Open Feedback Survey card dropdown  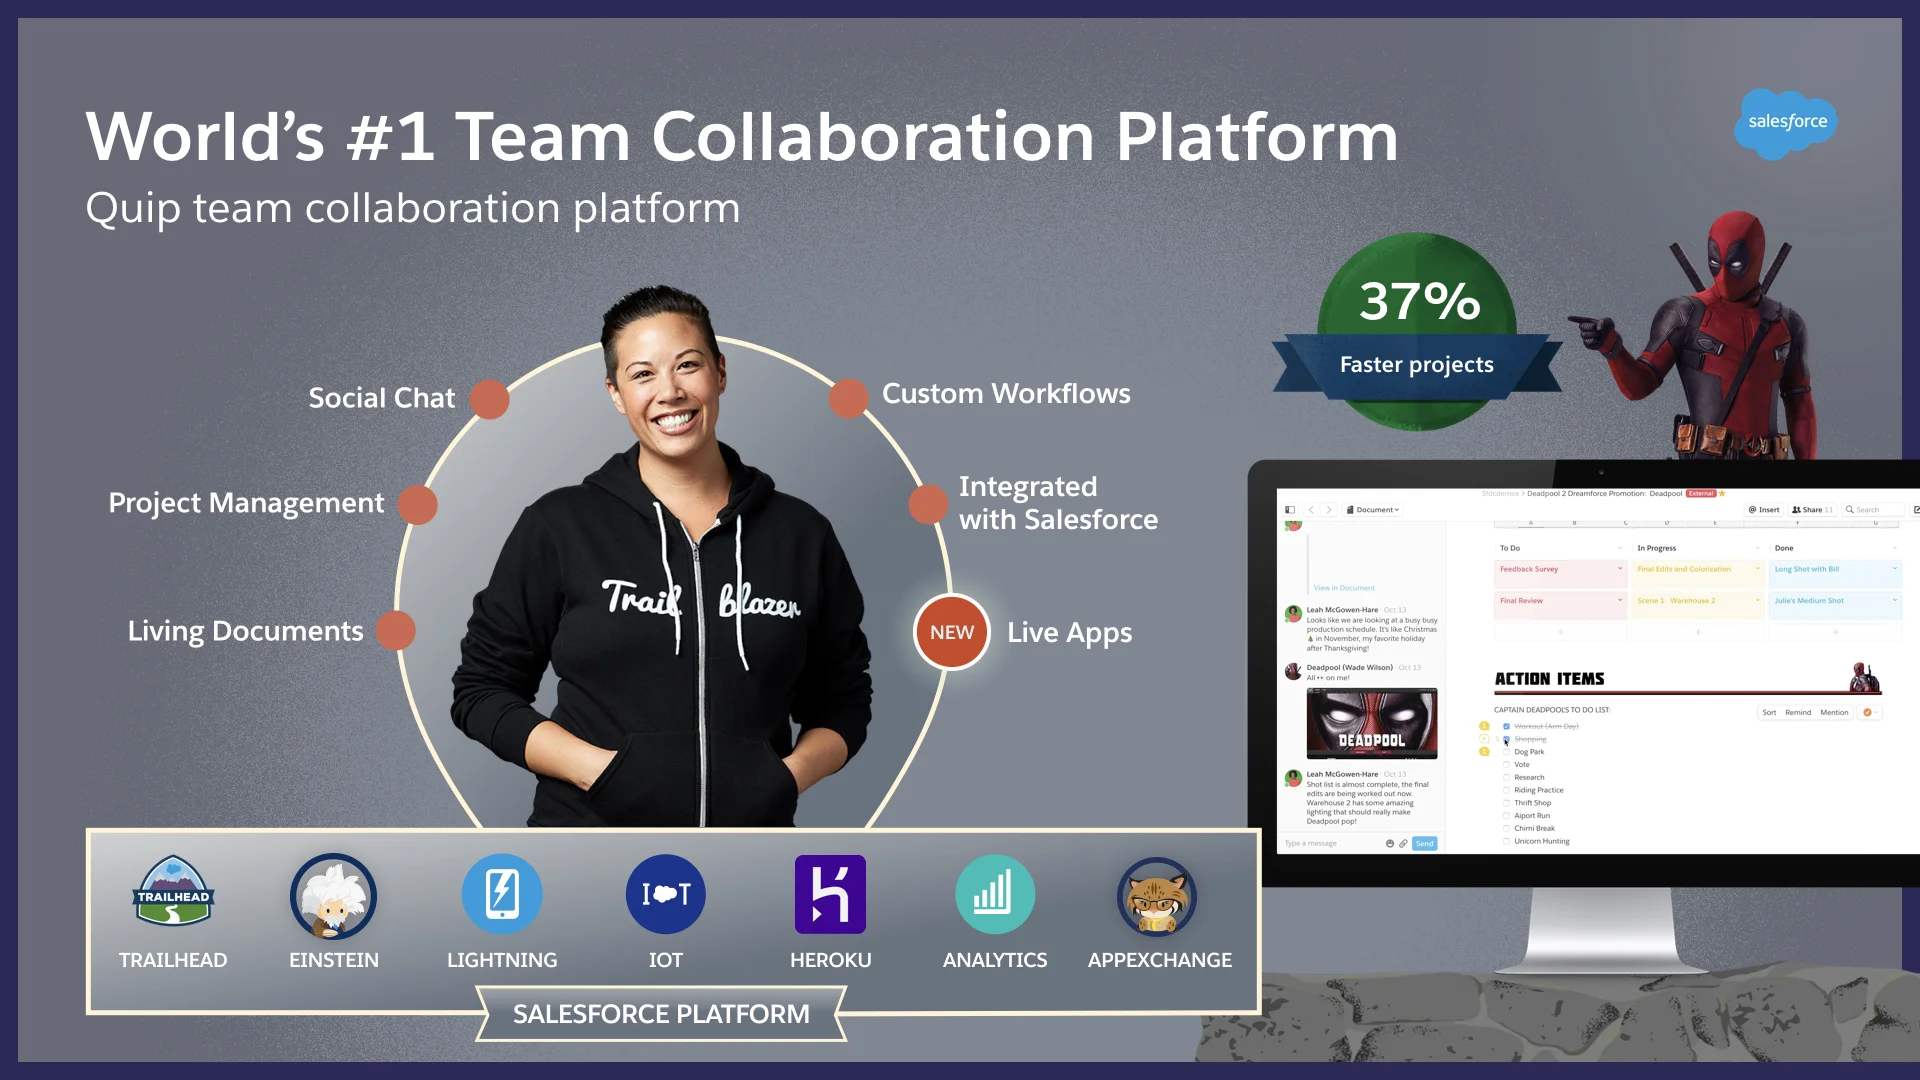pos(1620,569)
